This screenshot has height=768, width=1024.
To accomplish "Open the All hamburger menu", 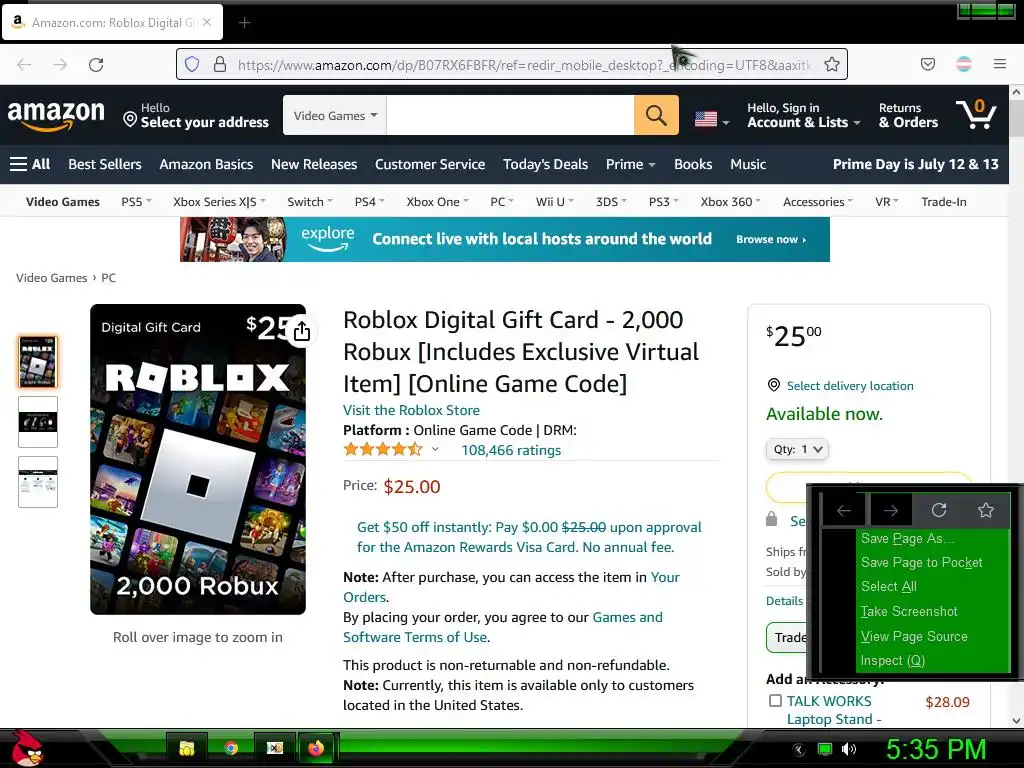I will (30, 164).
